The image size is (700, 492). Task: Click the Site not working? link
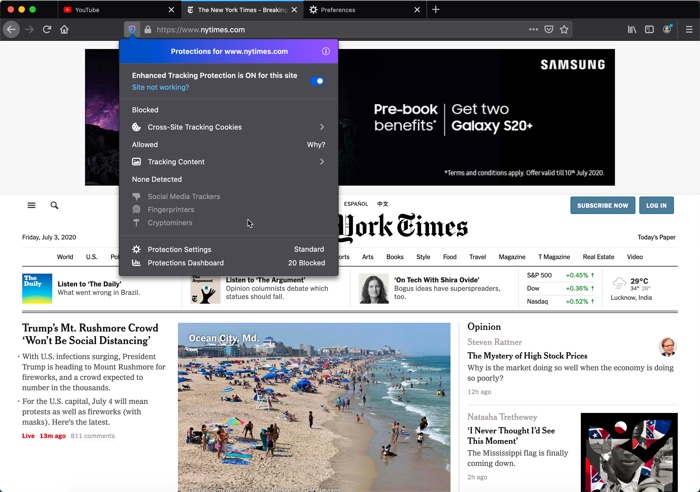[x=160, y=88]
